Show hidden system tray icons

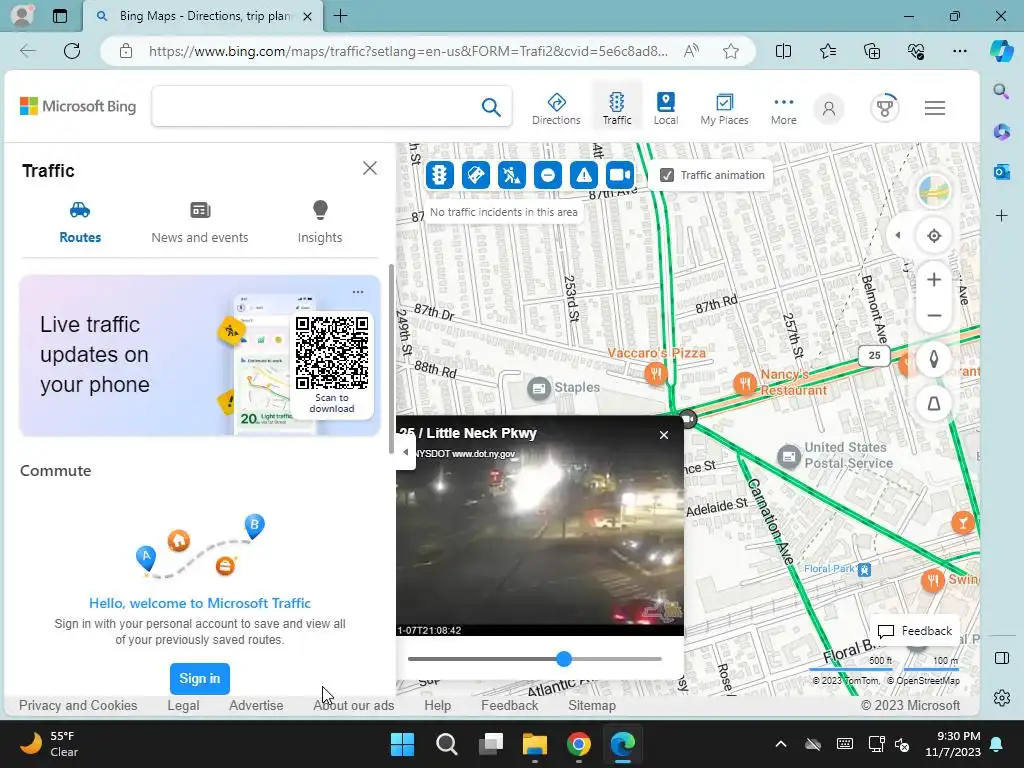tap(780, 744)
